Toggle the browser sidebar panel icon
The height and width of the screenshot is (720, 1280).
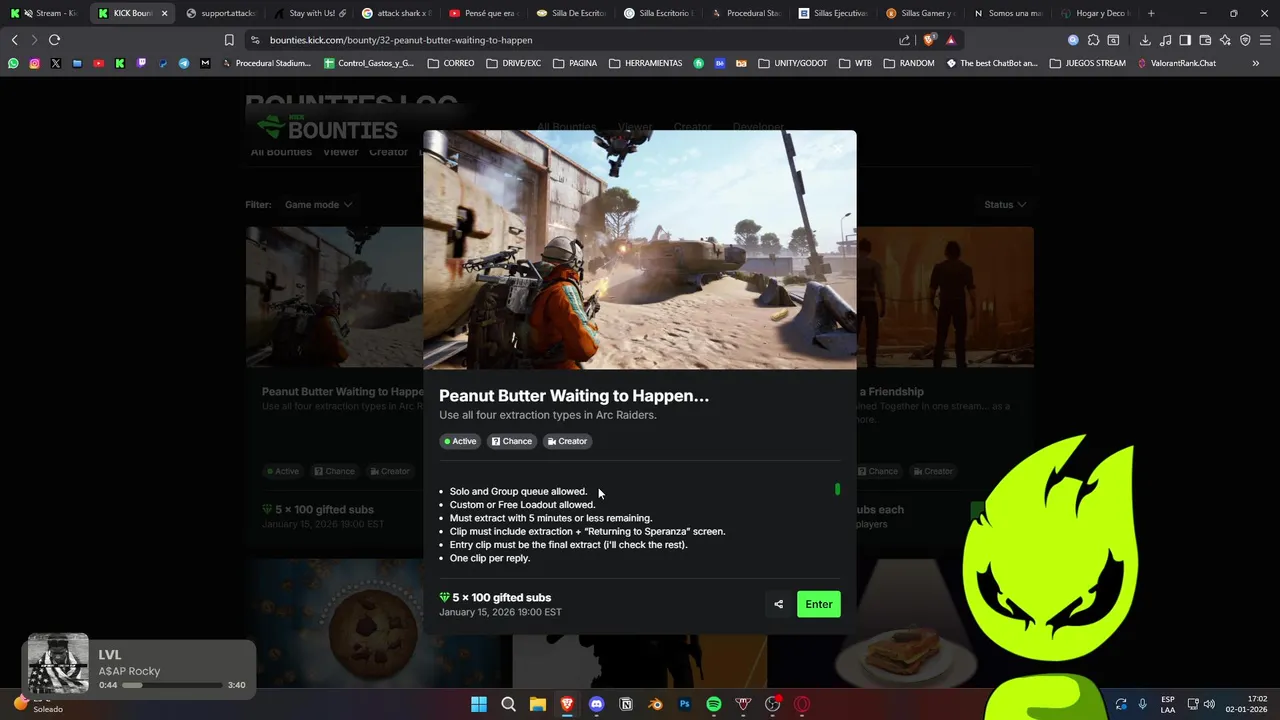click(x=1185, y=40)
